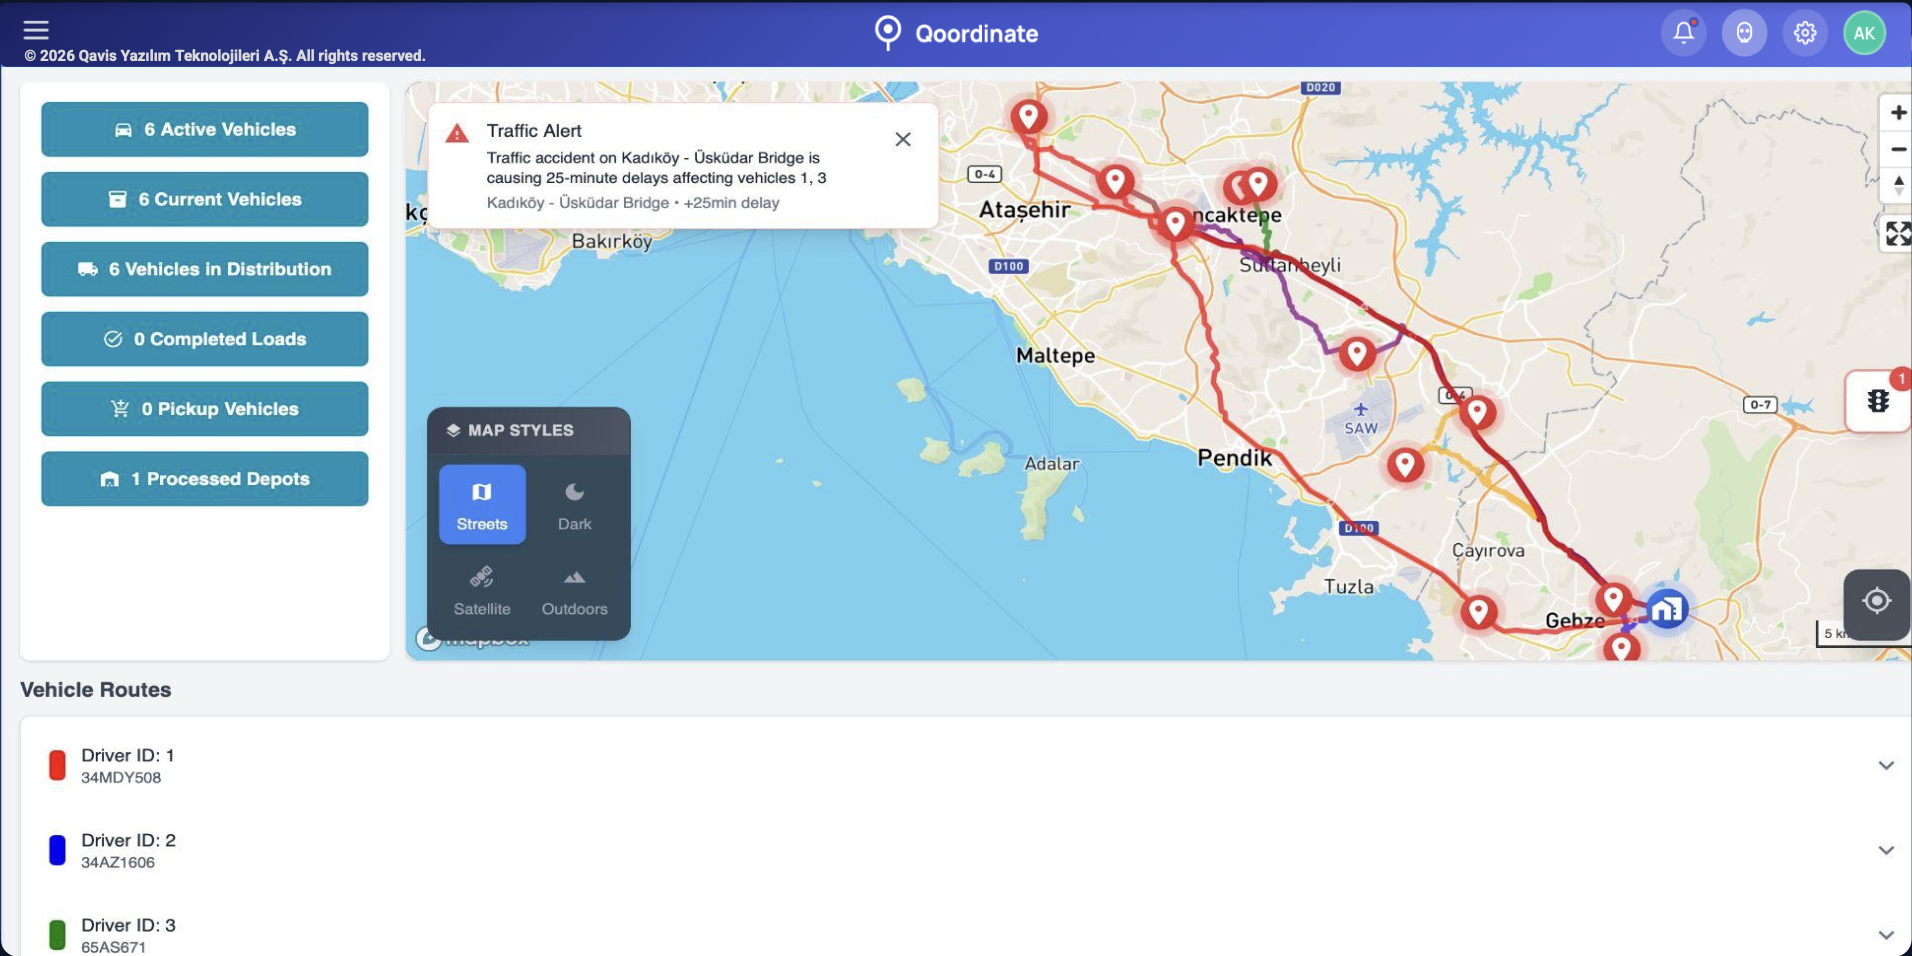Zoom in on the map
Screen dimensions: 1912x956
click(1897, 113)
